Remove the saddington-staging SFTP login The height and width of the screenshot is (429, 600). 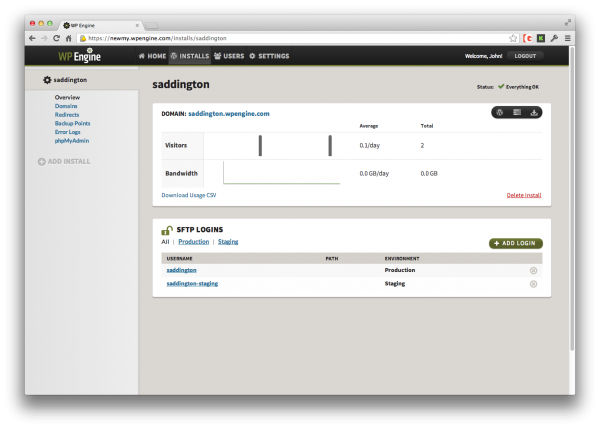click(x=533, y=284)
